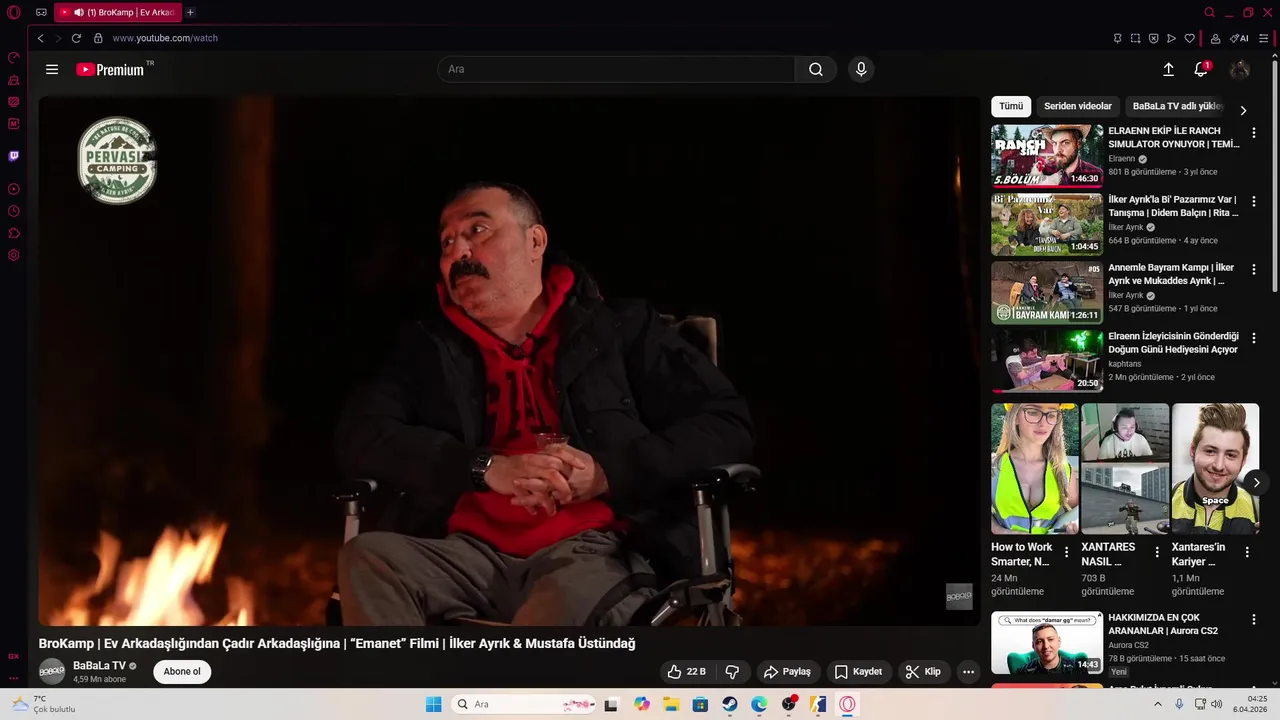Open Bi' Pazarımız Var video thumbnail
1280x720 pixels.
(x=1047, y=224)
